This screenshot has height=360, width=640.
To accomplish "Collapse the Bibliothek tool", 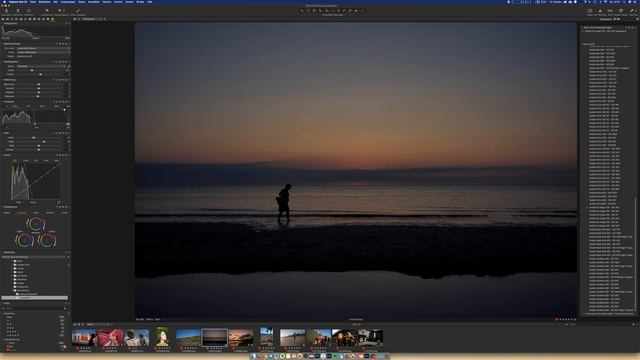I will point(2,252).
